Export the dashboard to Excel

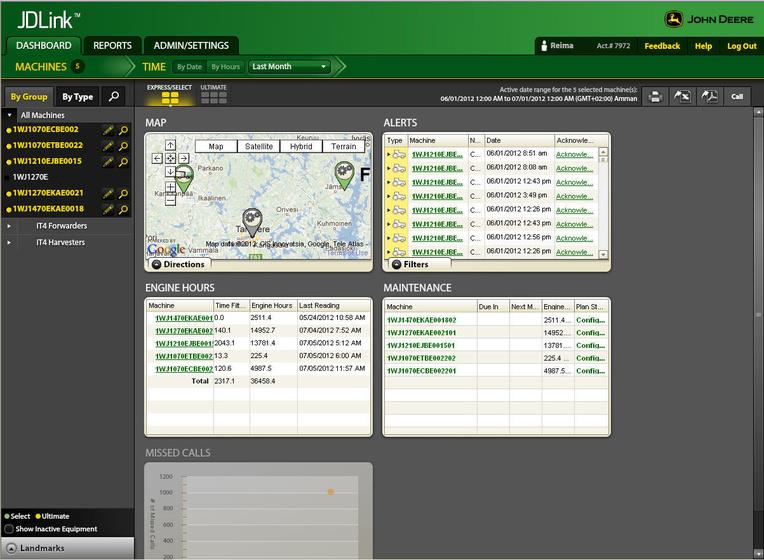tap(682, 97)
